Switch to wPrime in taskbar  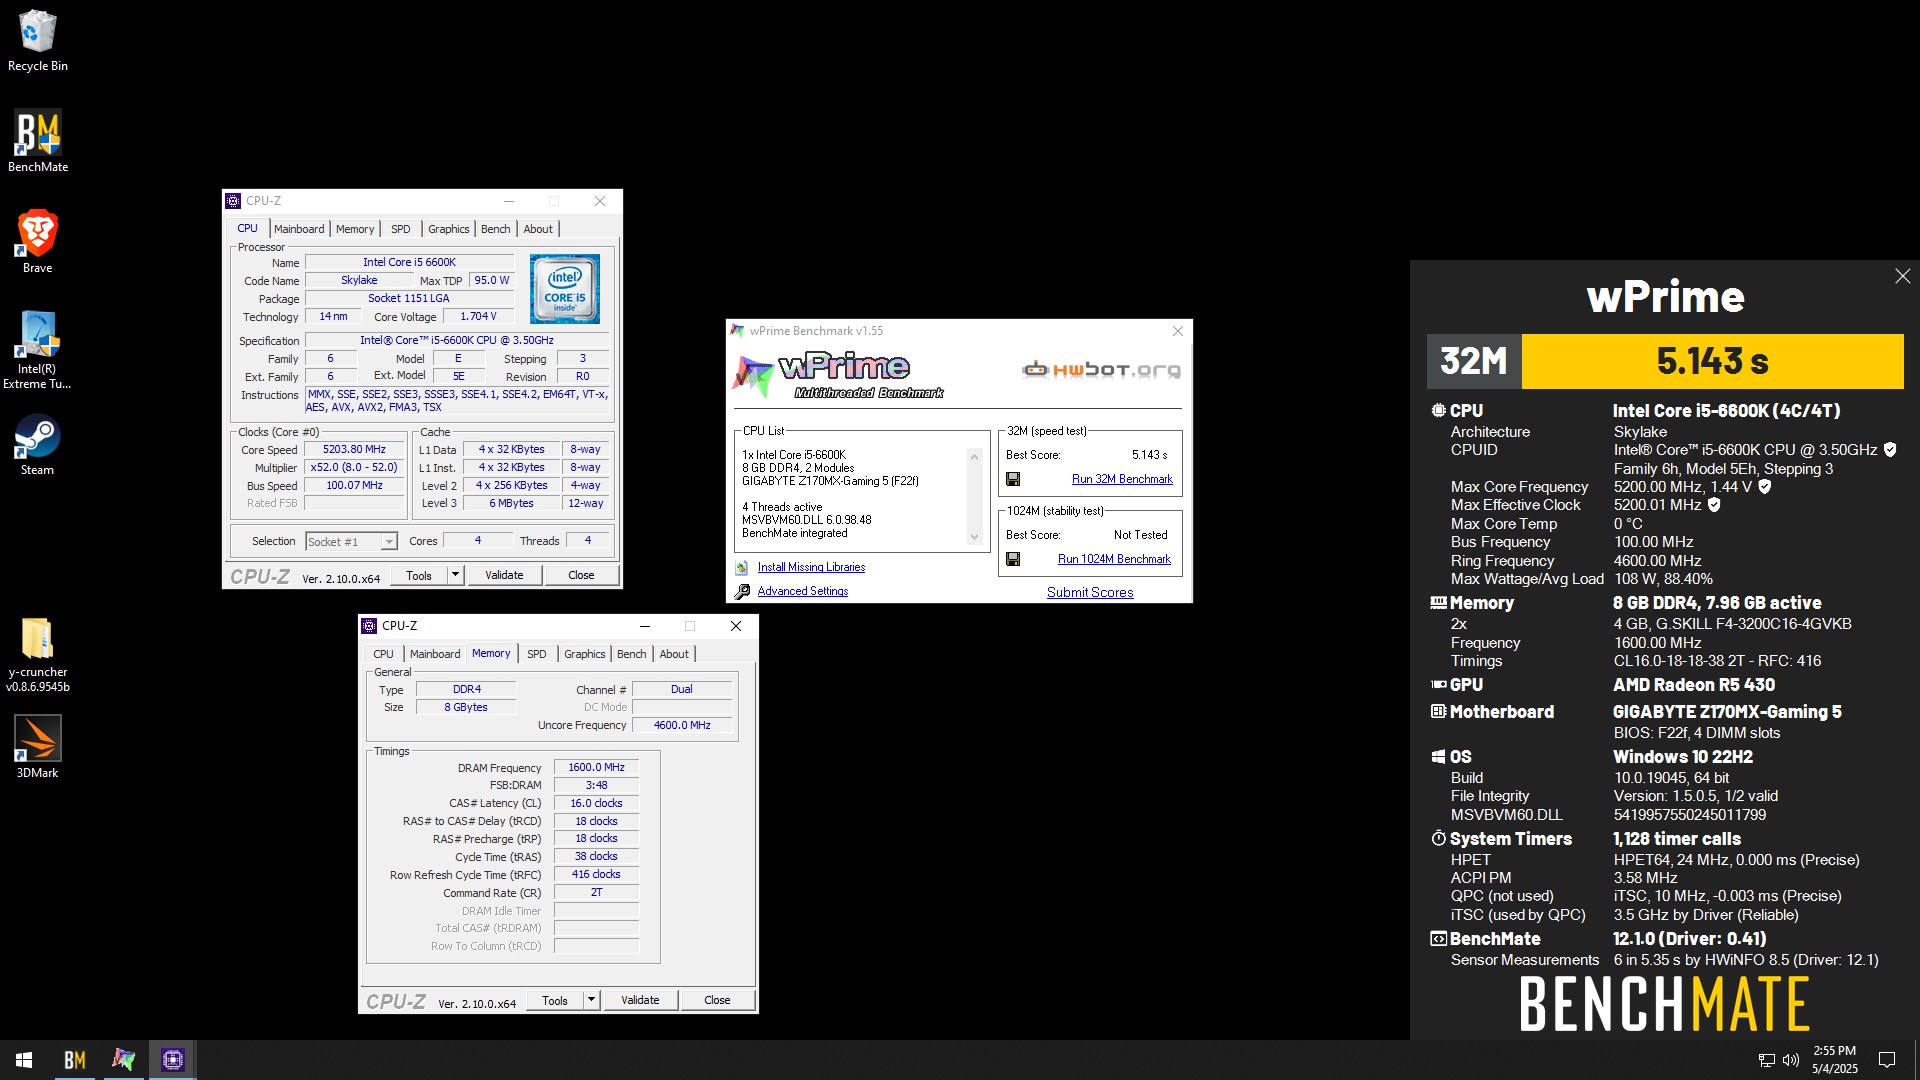pyautogui.click(x=124, y=1060)
